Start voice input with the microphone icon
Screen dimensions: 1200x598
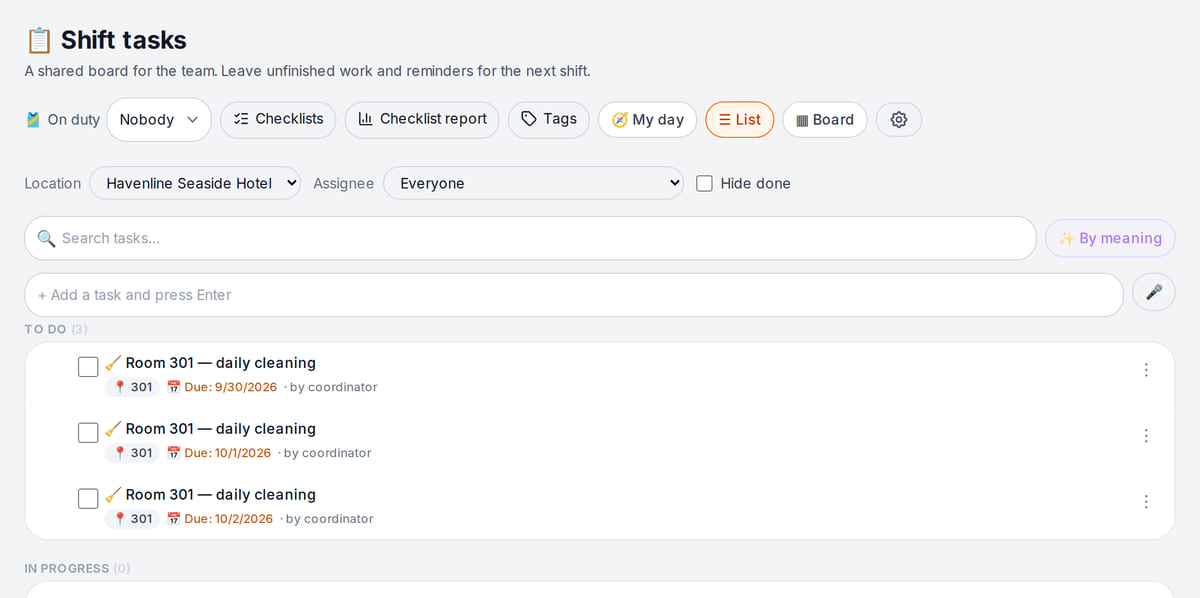[x=1153, y=293]
